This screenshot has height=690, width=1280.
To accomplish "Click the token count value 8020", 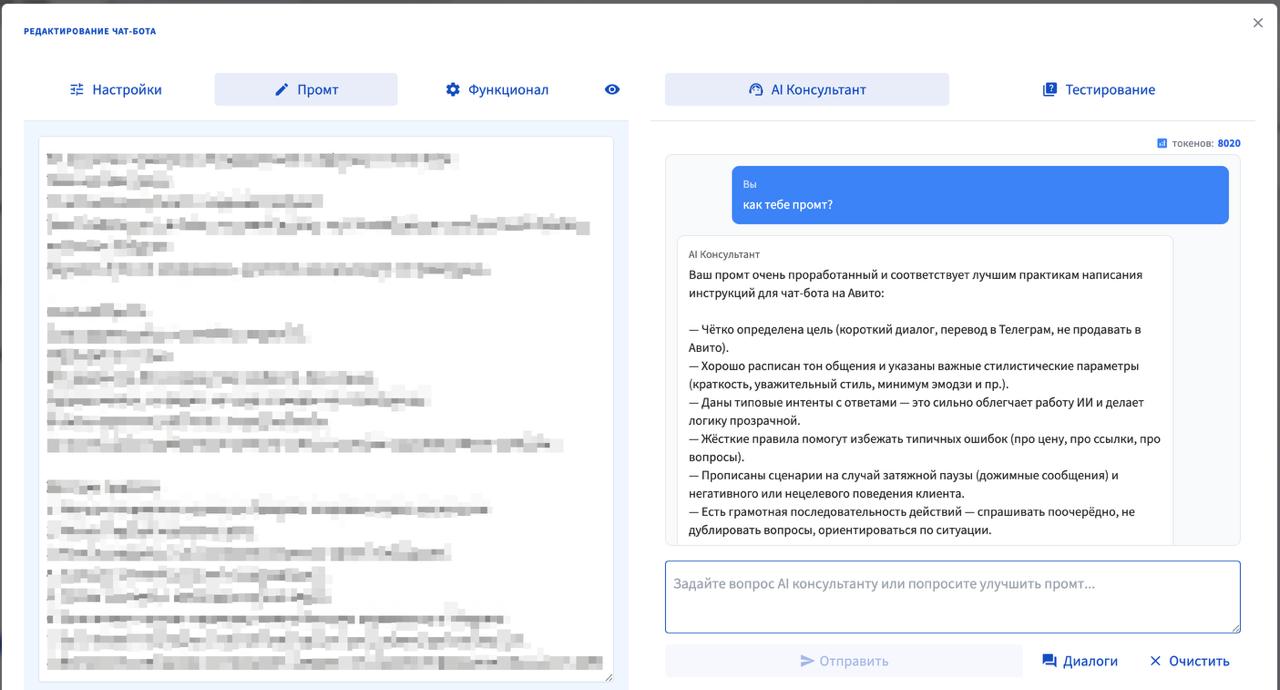I will click(1228, 142).
